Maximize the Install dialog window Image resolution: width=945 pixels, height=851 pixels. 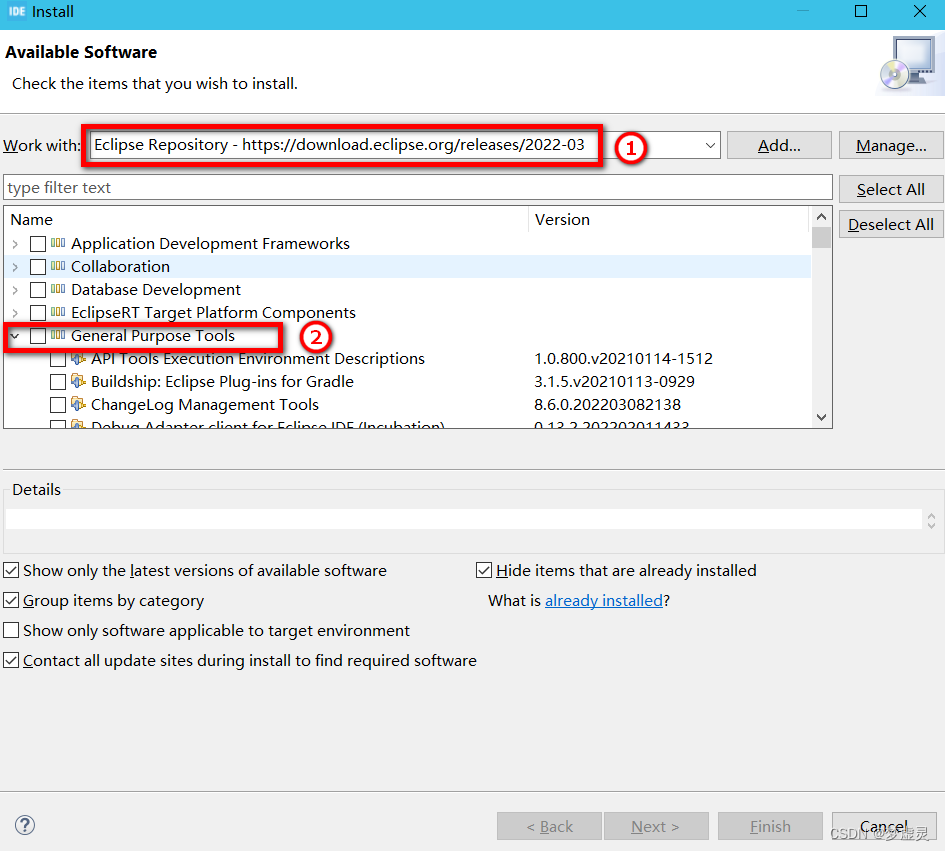pyautogui.click(x=861, y=11)
